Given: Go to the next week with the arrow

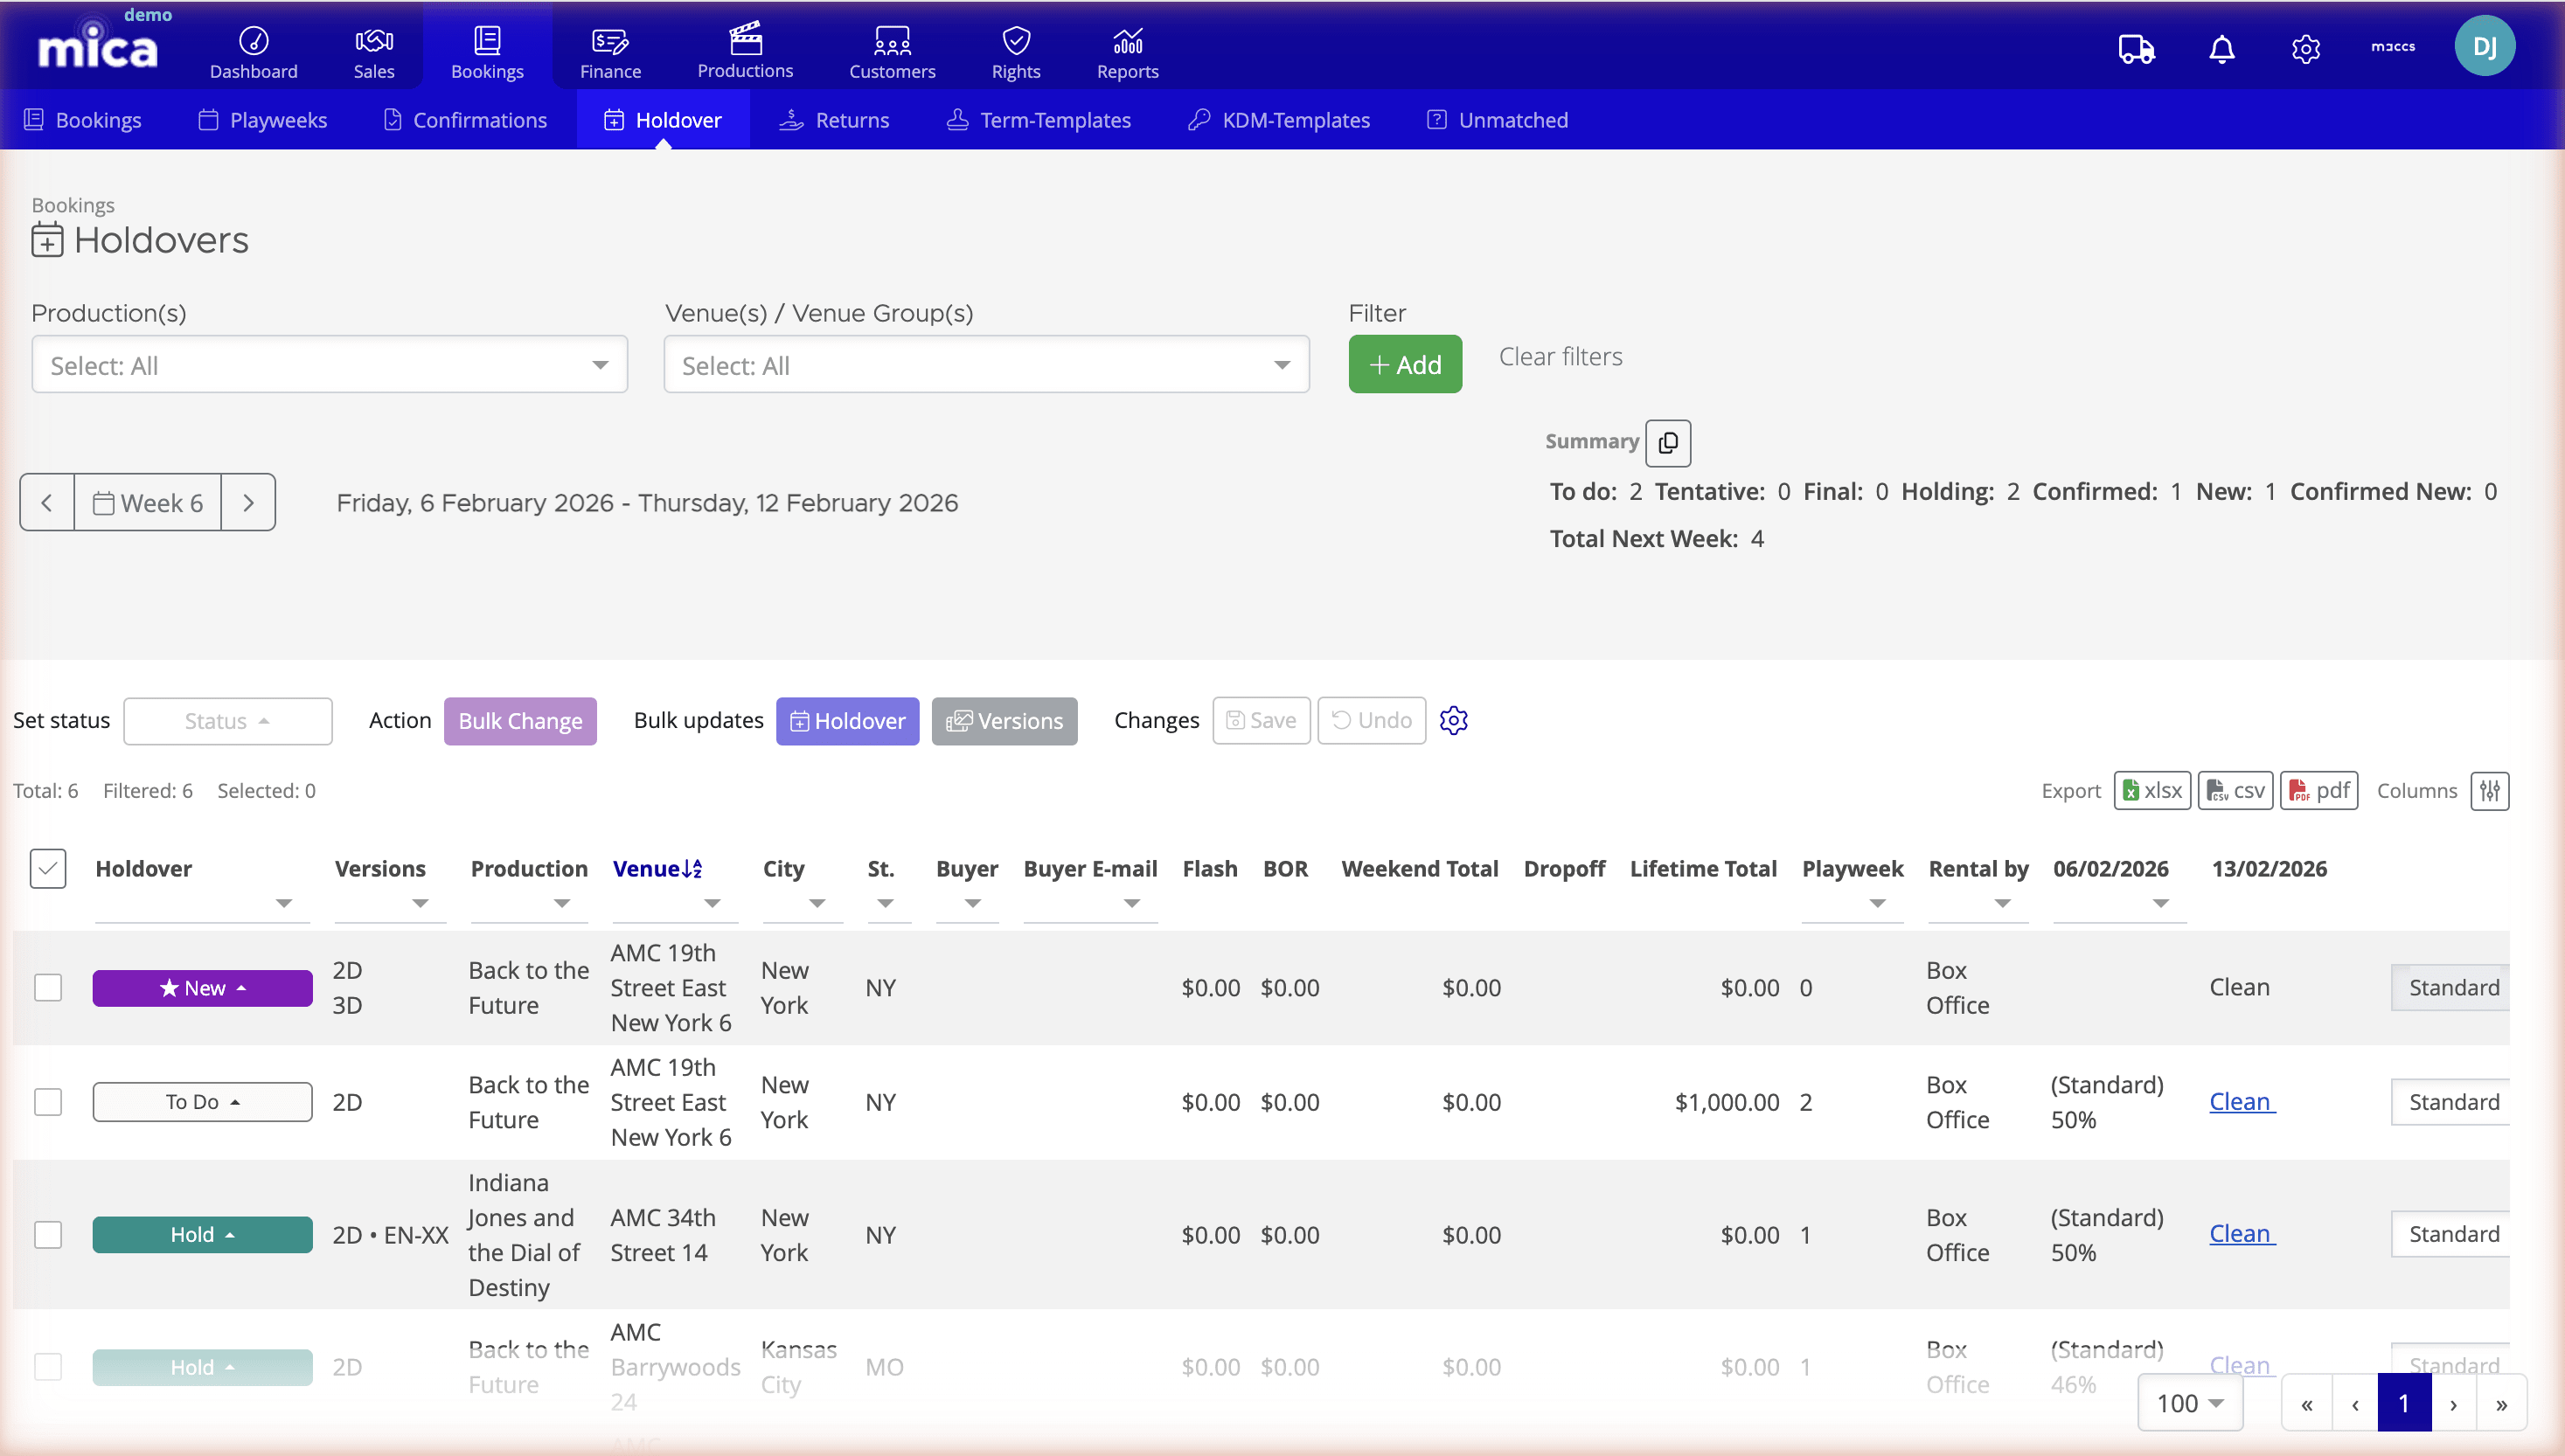Looking at the screenshot, I should coord(248,502).
